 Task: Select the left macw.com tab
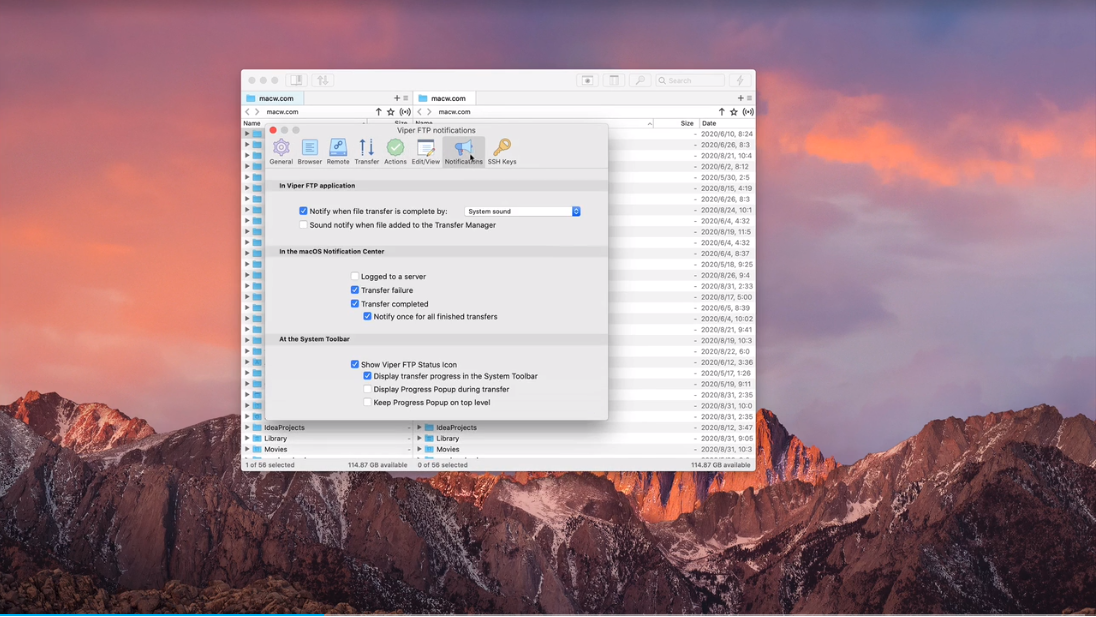coord(276,98)
